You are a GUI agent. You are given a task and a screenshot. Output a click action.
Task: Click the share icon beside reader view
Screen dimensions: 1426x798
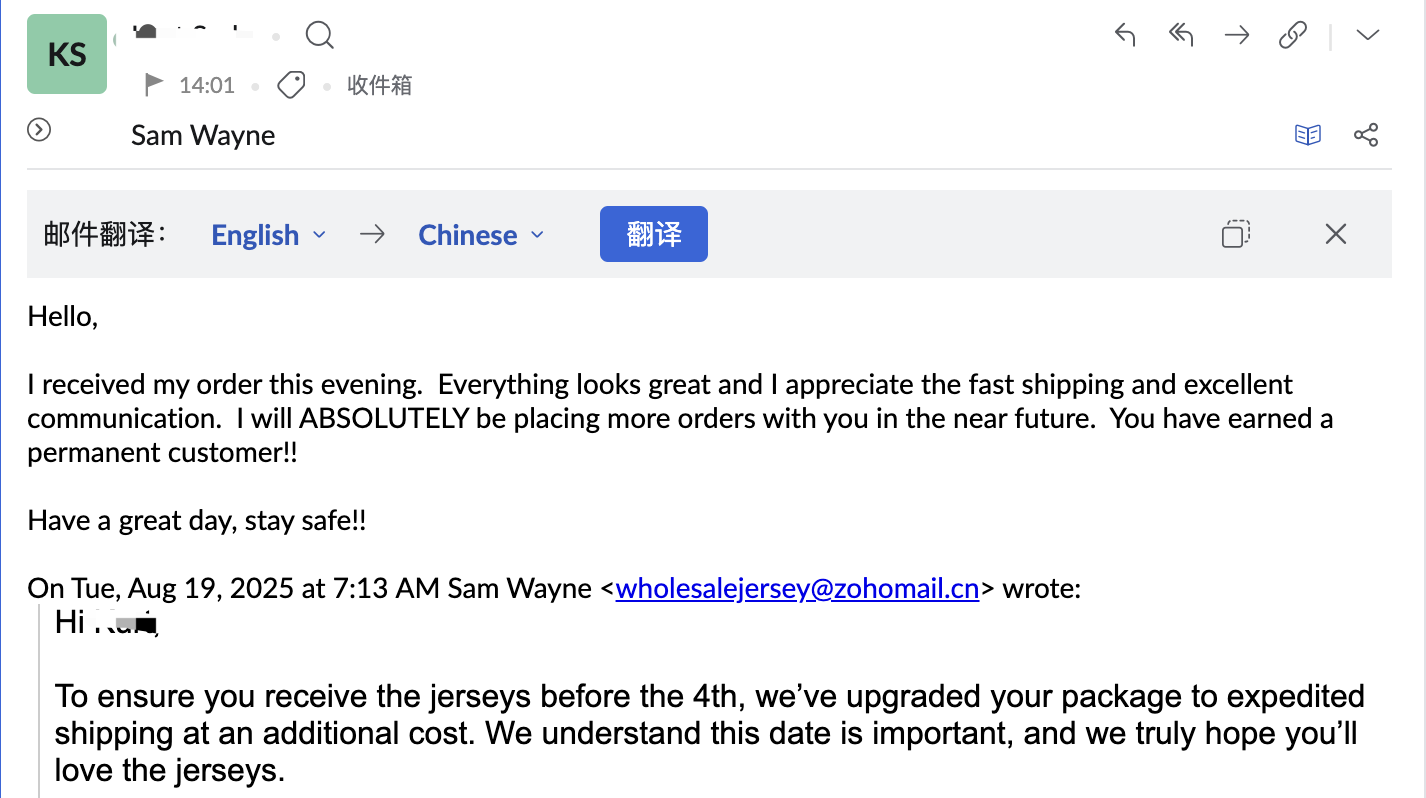pos(1366,135)
